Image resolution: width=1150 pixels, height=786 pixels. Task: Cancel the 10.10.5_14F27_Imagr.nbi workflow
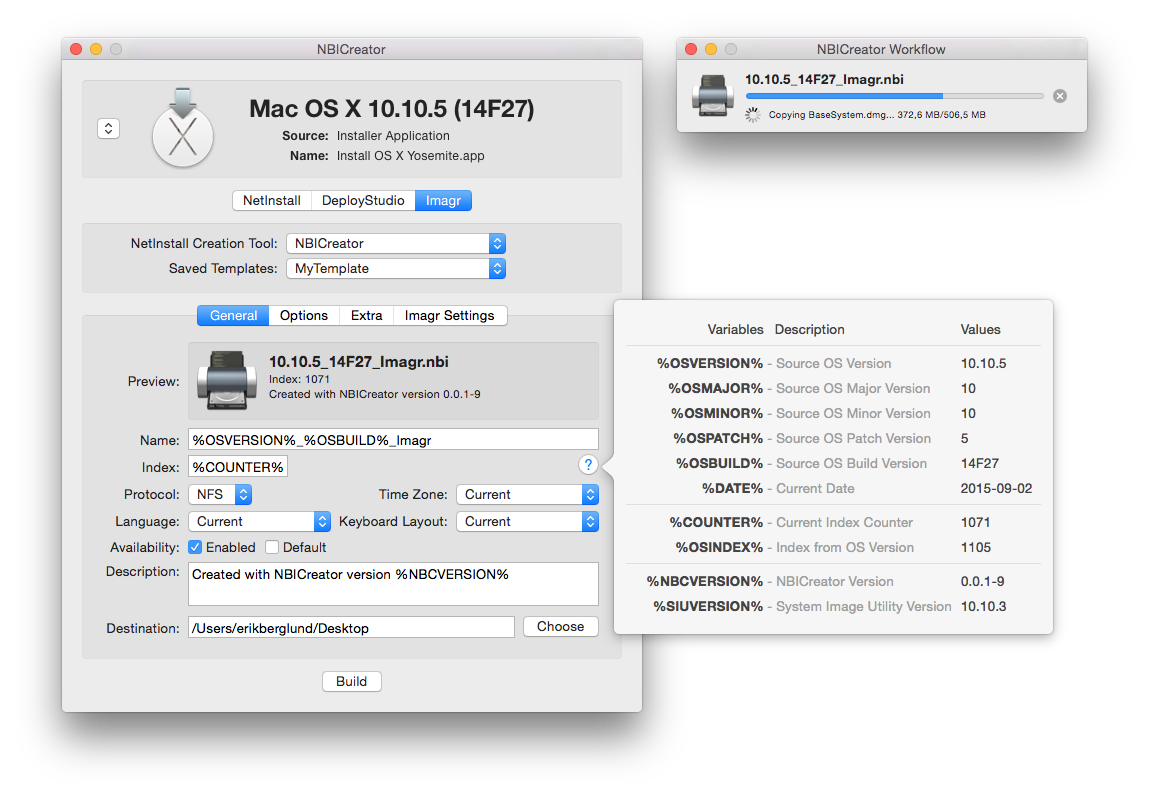1060,96
